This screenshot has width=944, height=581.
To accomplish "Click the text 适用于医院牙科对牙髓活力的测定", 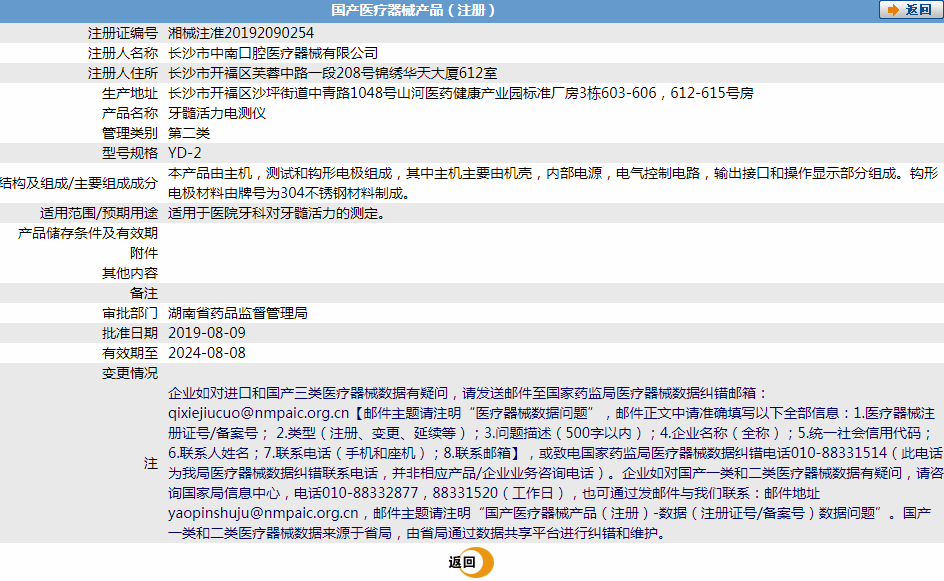I will 276,213.
